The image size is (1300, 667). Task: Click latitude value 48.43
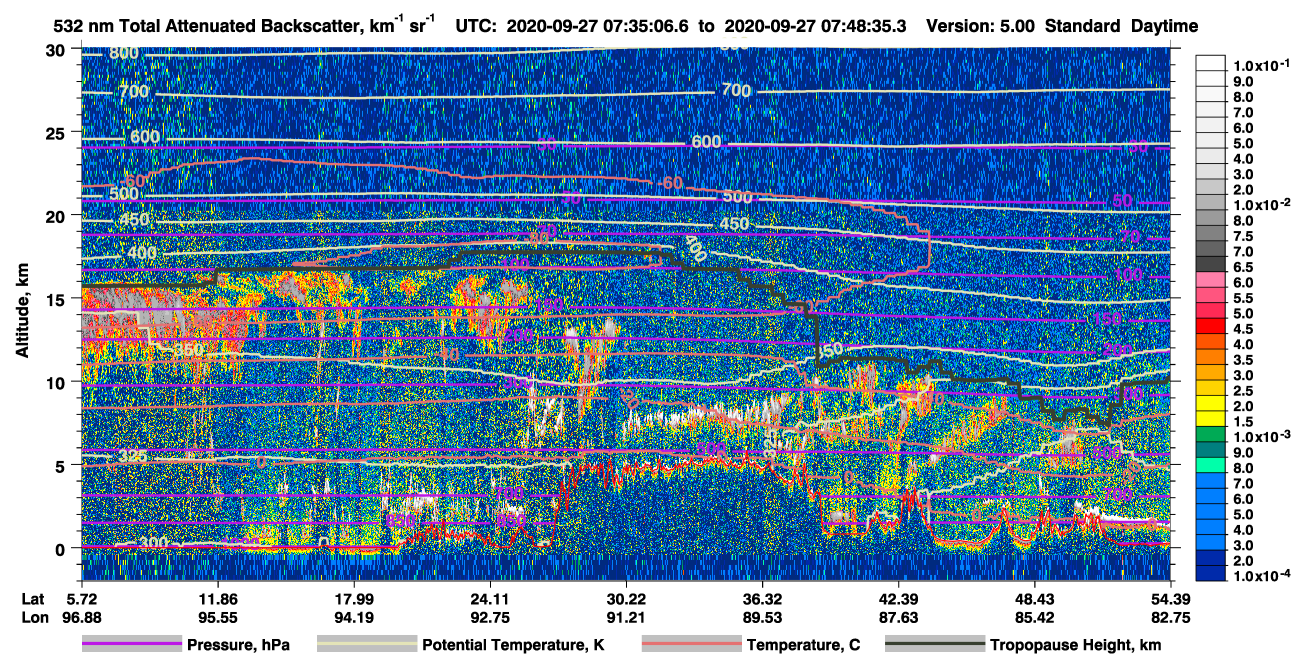click(x=1034, y=598)
